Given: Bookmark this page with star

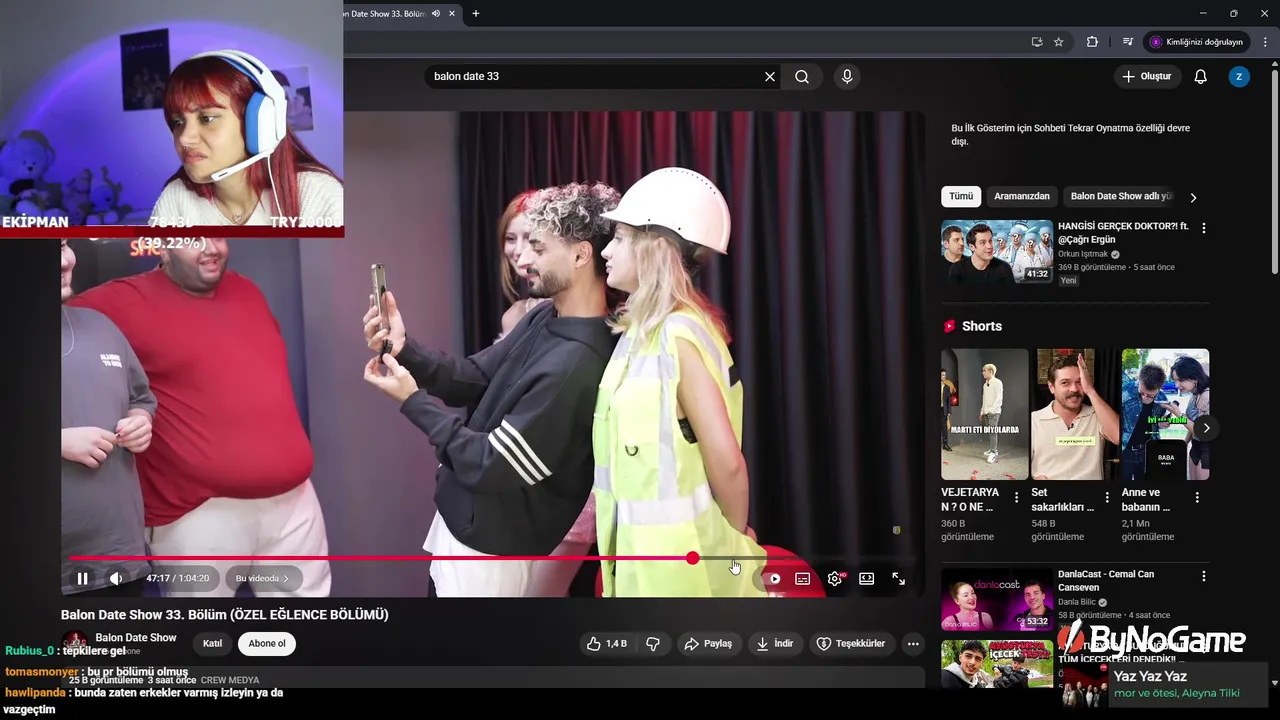Looking at the screenshot, I should pos(1059,42).
